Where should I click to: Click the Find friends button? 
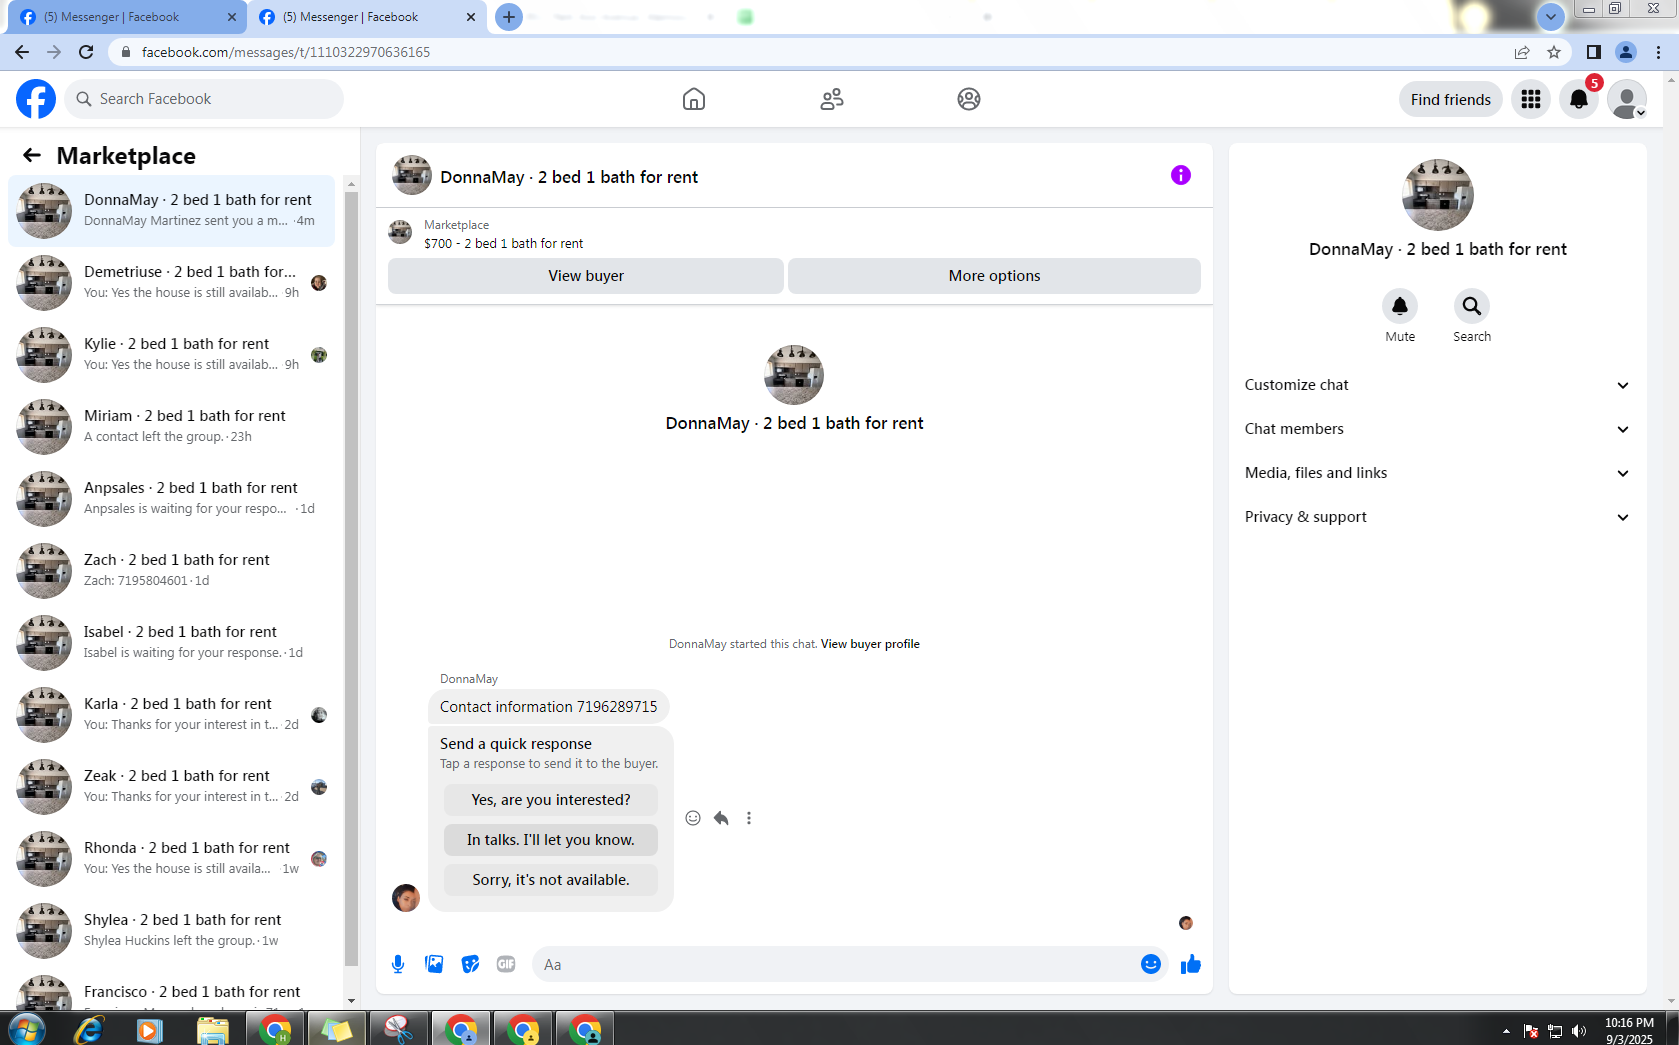pyautogui.click(x=1451, y=99)
